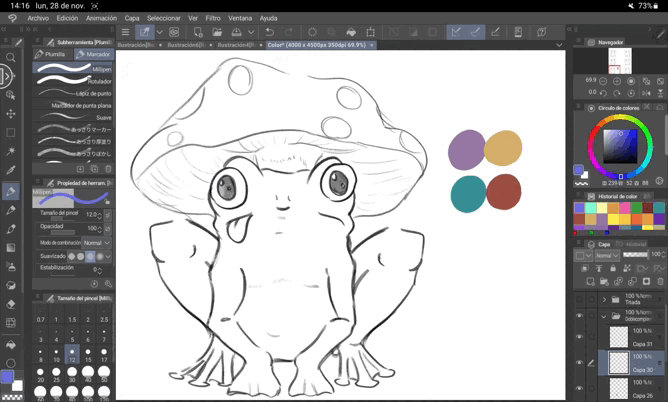The image size is (668, 402).
Task: Expand the Triada layer folder
Action: pos(602,299)
